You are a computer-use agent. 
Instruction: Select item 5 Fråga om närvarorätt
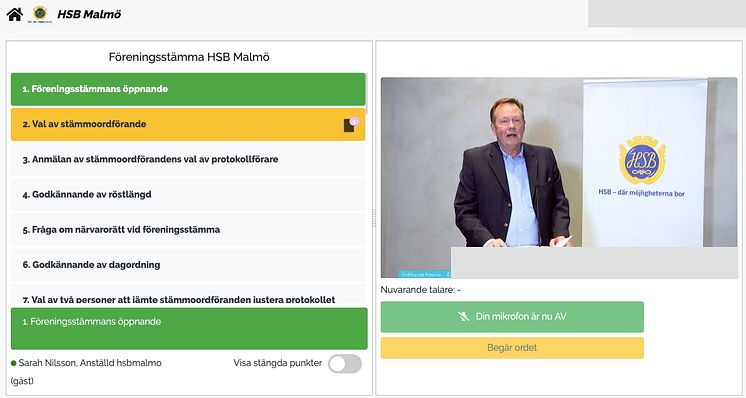188,230
